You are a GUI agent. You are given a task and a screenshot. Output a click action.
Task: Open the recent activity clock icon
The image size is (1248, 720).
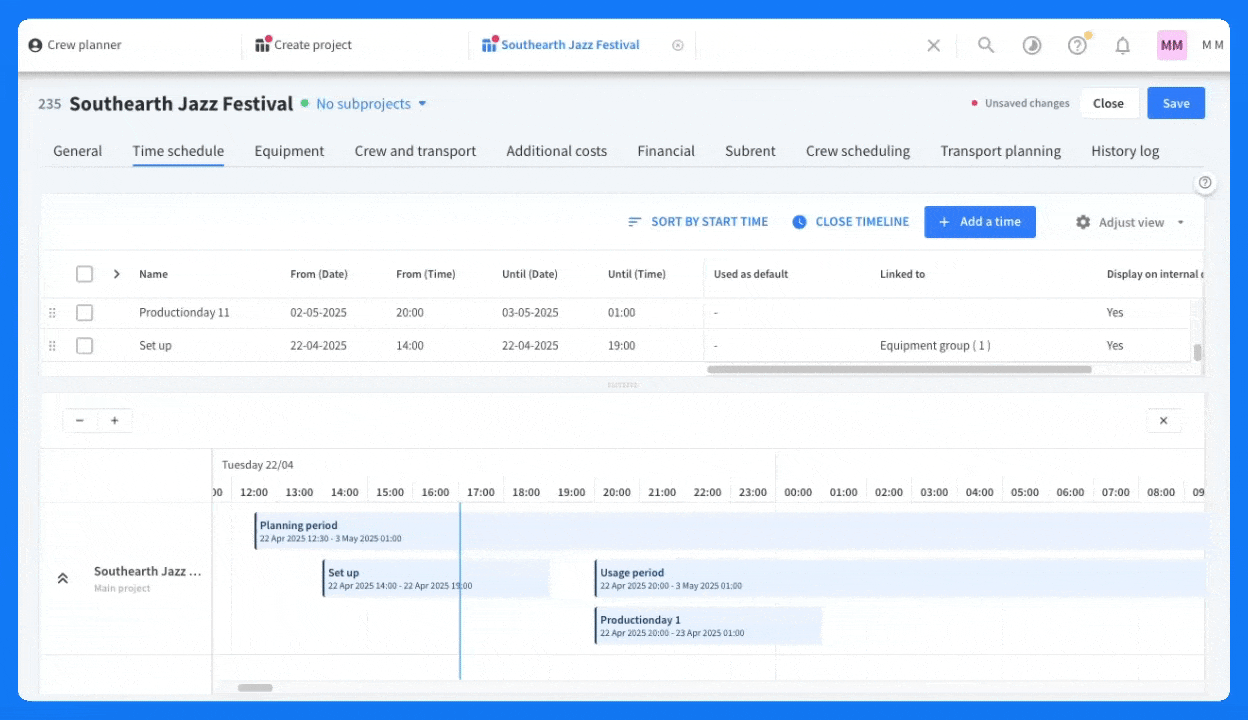pos(1032,45)
